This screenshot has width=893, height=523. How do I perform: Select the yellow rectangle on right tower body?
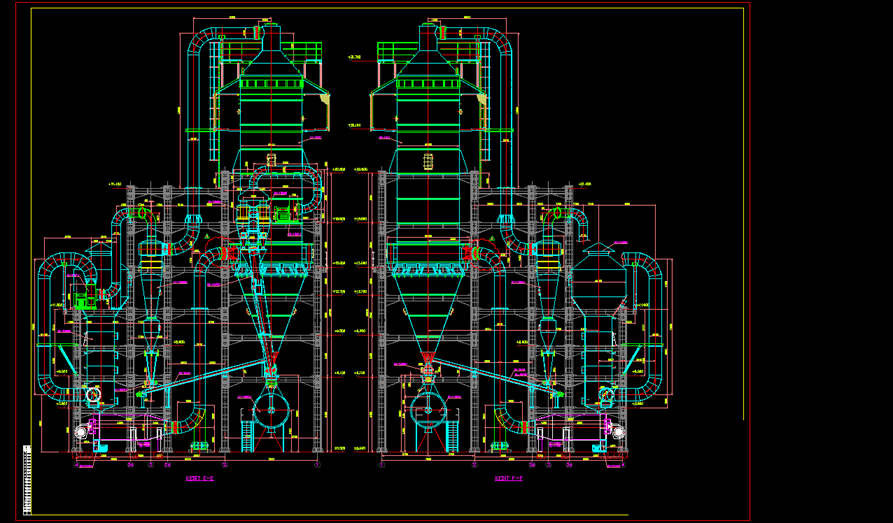pos(427,160)
